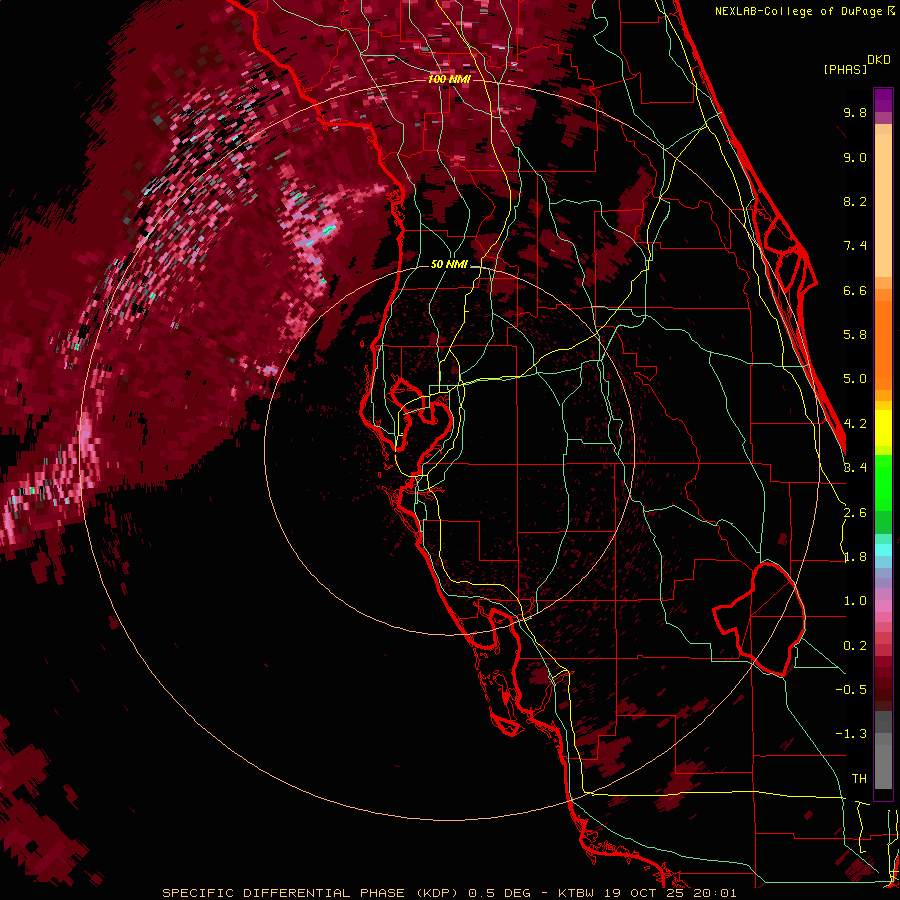Click the 5.8 scale label
Image resolution: width=900 pixels, height=900 pixels.
(855, 335)
